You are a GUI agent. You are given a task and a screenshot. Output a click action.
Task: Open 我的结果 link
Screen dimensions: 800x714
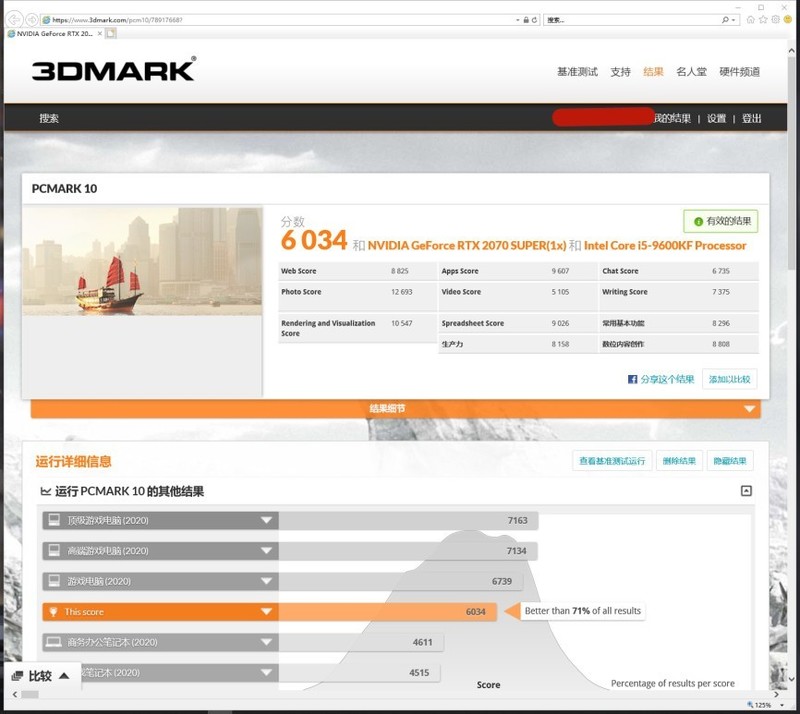click(x=672, y=118)
